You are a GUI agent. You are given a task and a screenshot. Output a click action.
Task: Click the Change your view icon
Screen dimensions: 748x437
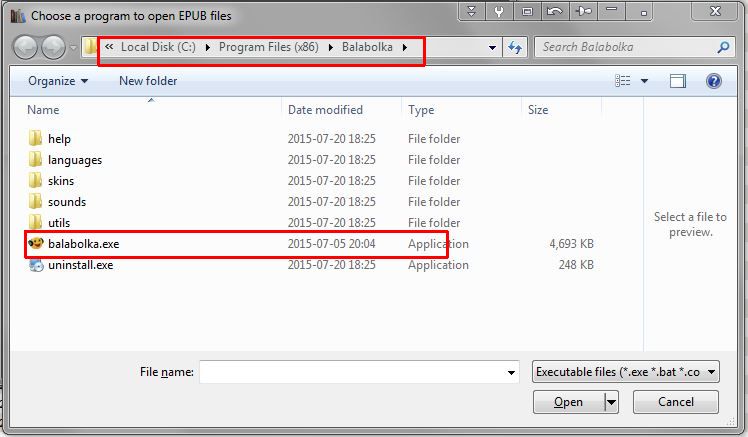pos(623,81)
